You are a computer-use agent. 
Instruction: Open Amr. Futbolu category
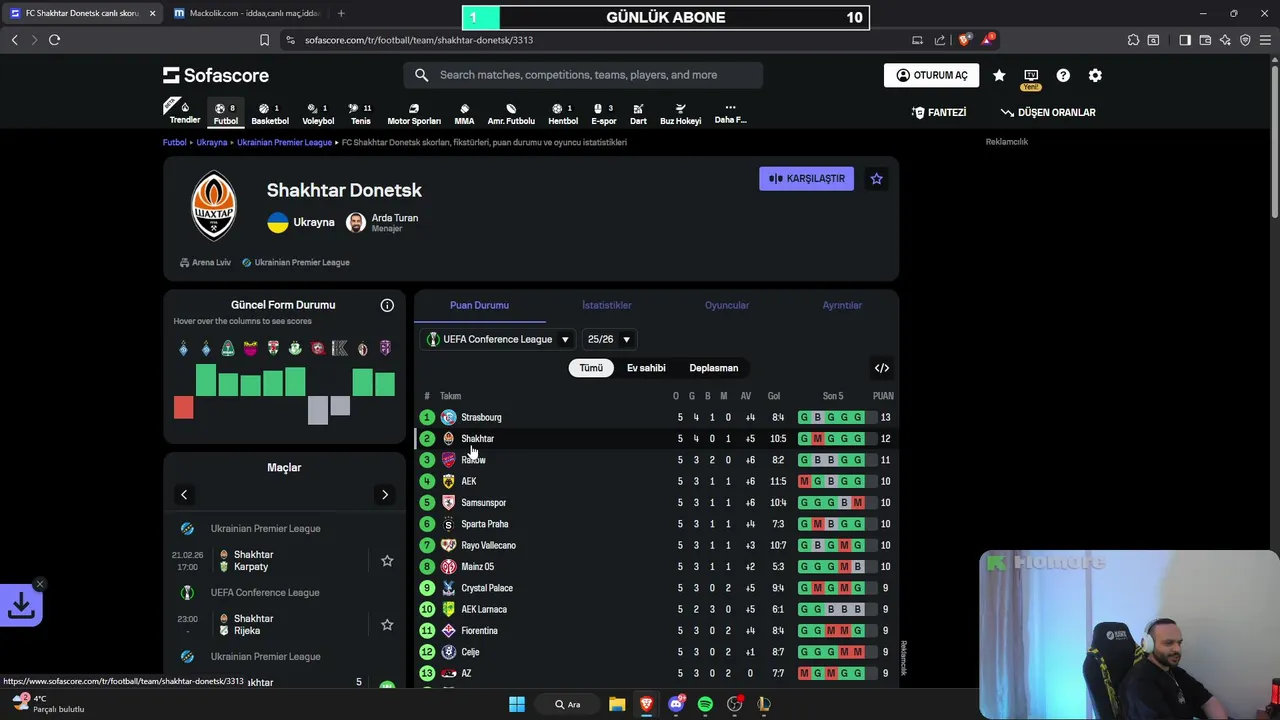click(511, 113)
